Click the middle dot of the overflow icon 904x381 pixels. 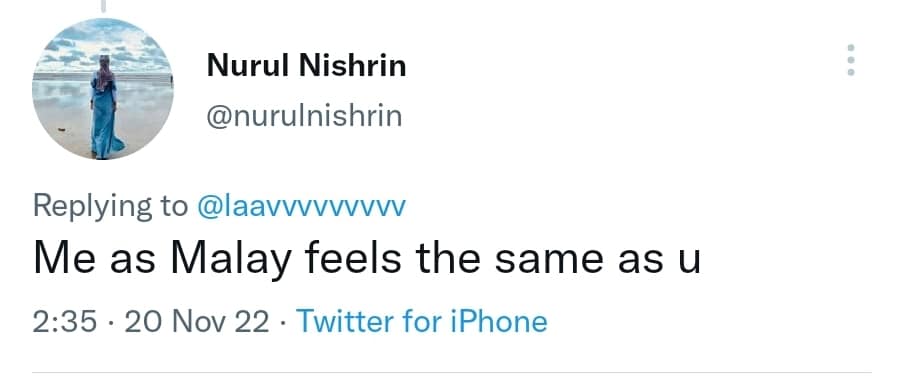[x=850, y=59]
